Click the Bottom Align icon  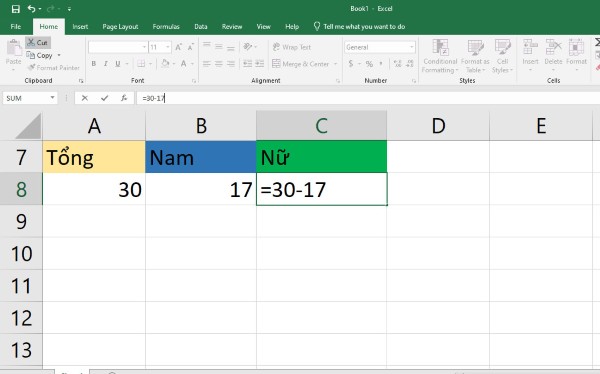(231, 47)
